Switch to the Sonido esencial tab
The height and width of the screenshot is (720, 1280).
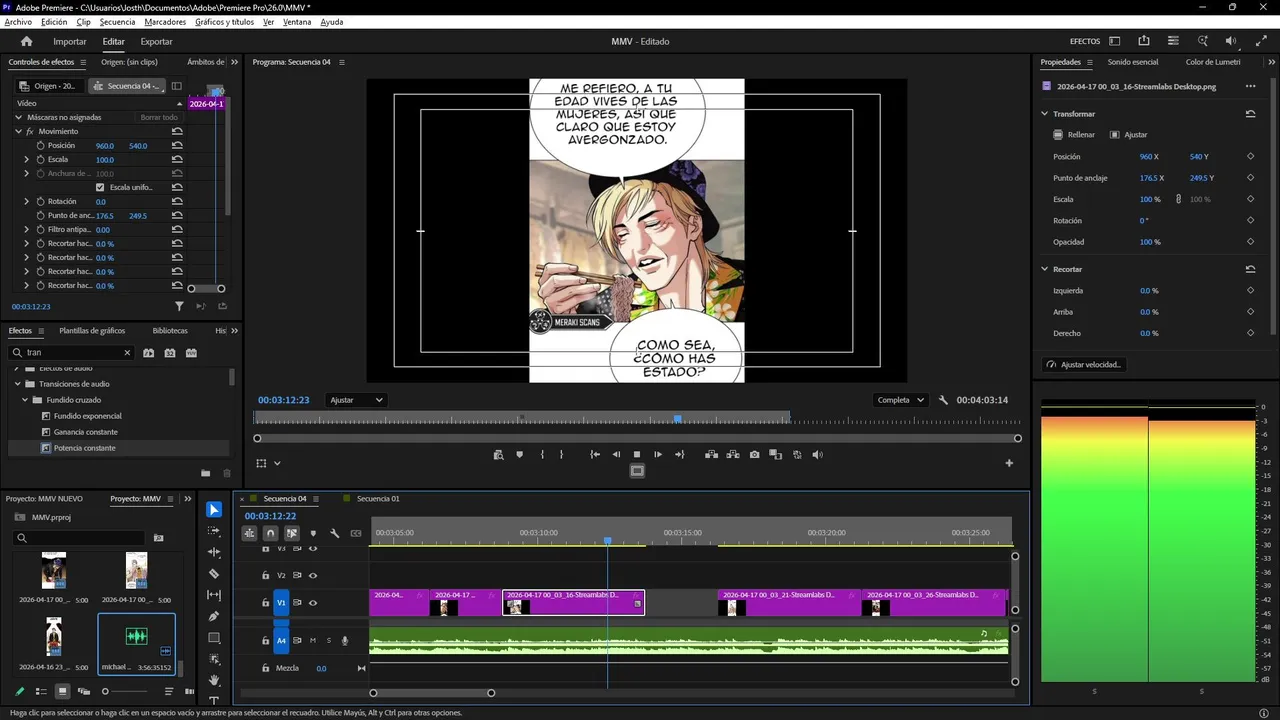coord(1132,62)
